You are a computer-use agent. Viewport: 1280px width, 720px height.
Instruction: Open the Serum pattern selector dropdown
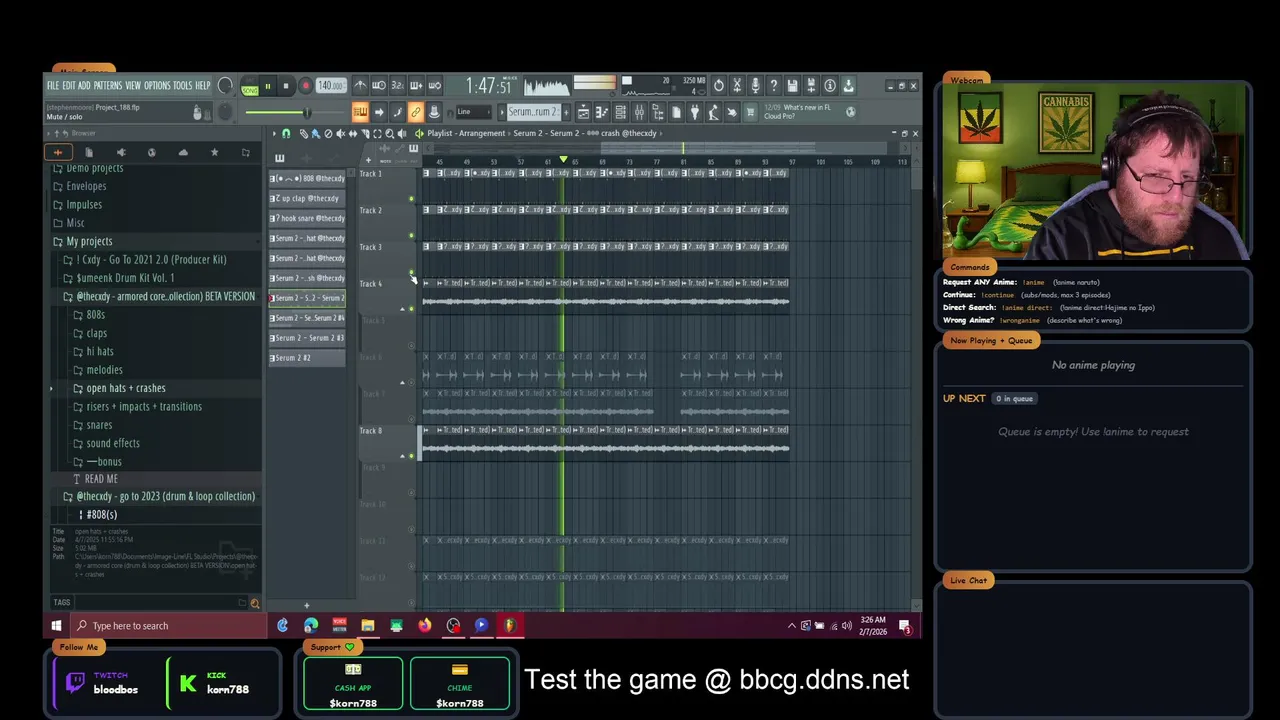click(x=532, y=112)
